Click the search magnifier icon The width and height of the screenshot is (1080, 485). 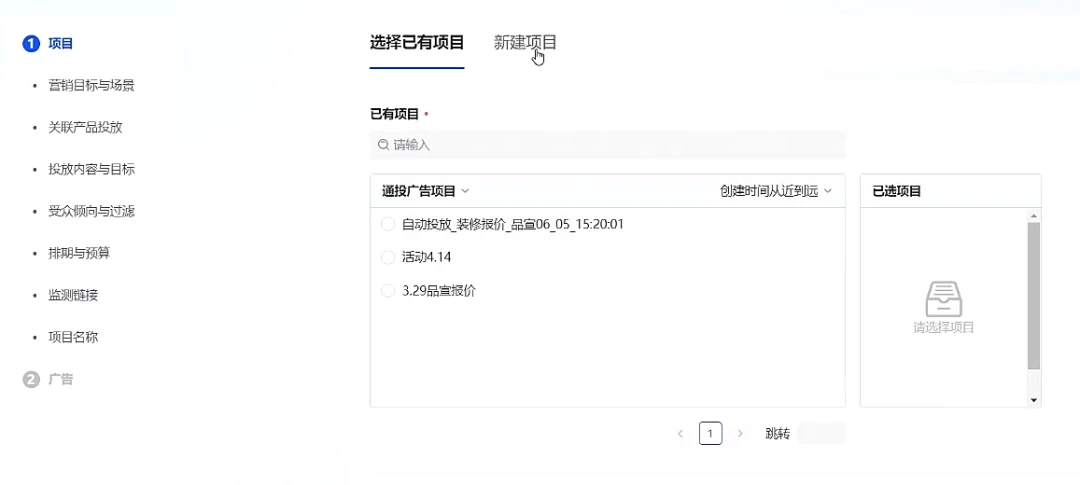point(383,145)
